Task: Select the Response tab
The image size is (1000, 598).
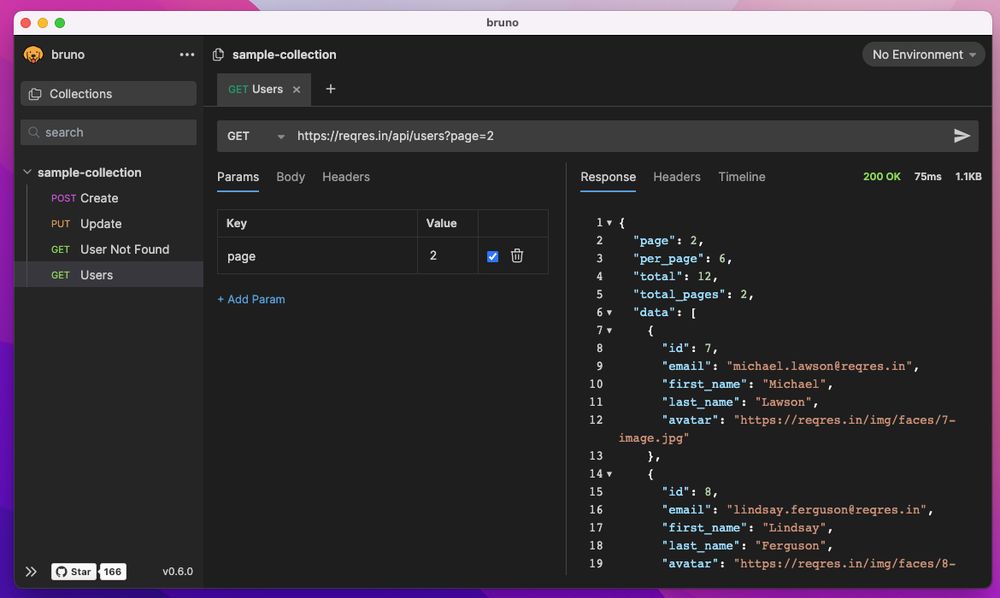Action: [x=608, y=177]
